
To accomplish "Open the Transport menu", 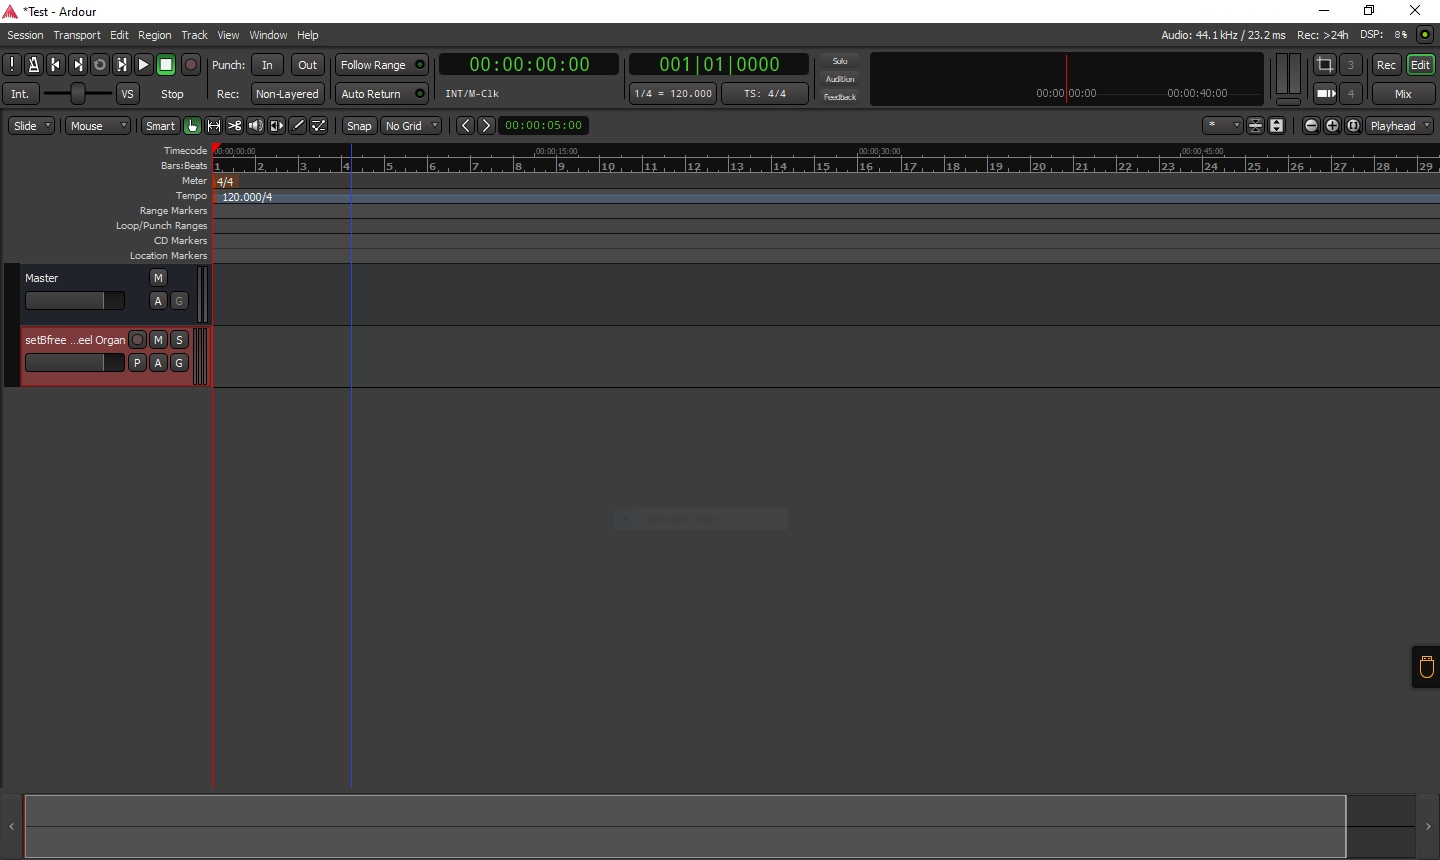I will [77, 35].
